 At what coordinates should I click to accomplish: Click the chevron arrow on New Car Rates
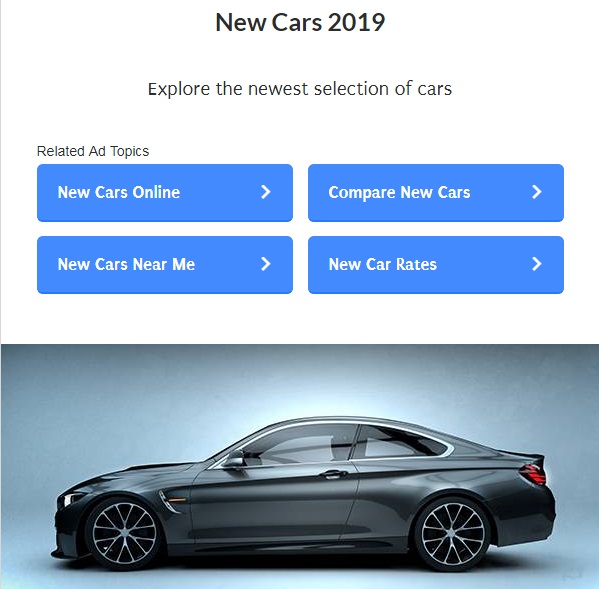click(537, 264)
